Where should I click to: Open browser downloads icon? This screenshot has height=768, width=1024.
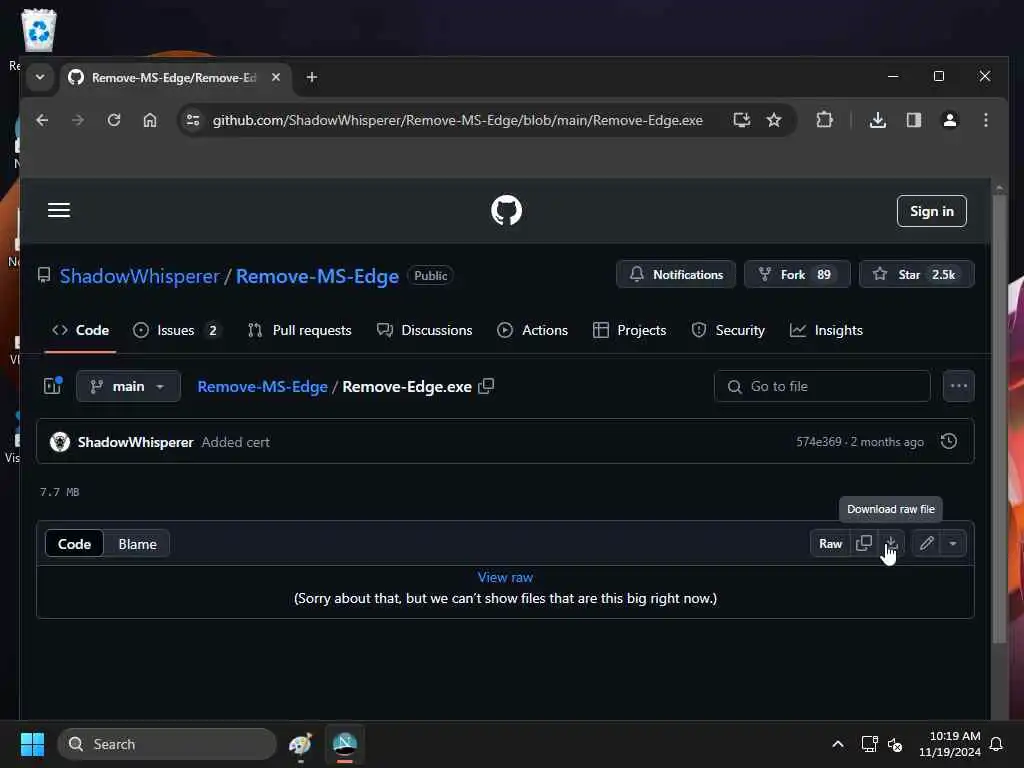878,120
